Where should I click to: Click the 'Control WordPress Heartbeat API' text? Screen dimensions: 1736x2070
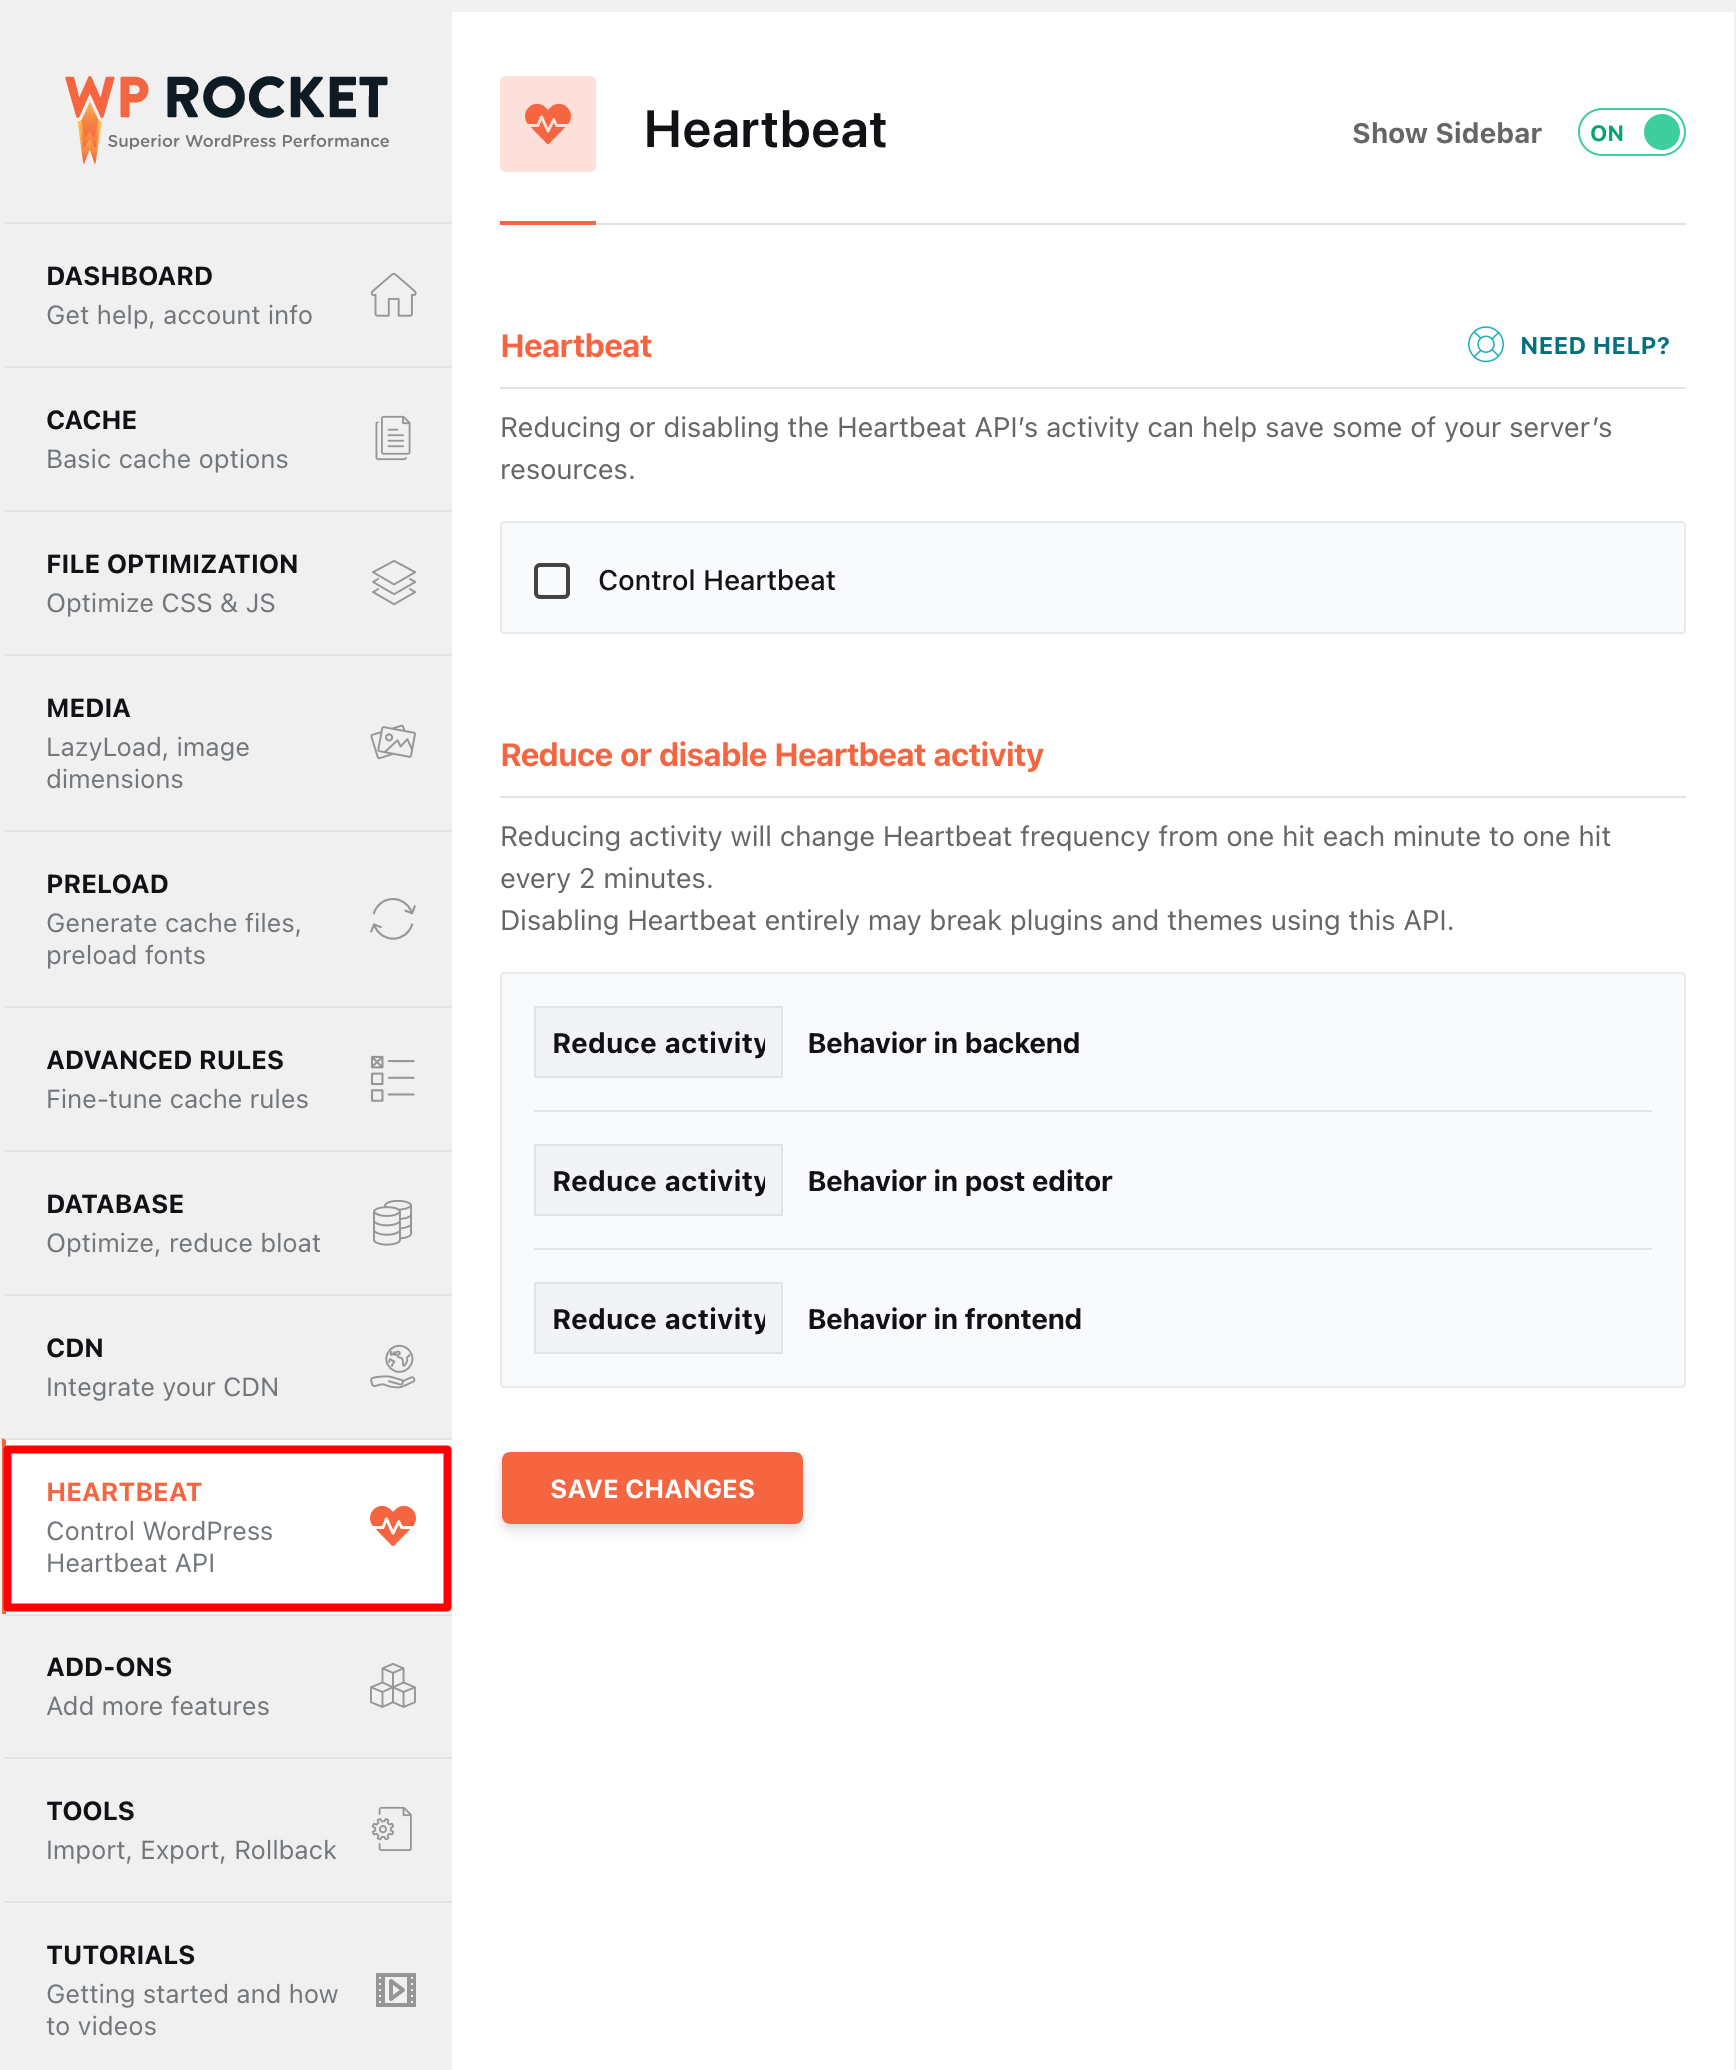(x=159, y=1547)
